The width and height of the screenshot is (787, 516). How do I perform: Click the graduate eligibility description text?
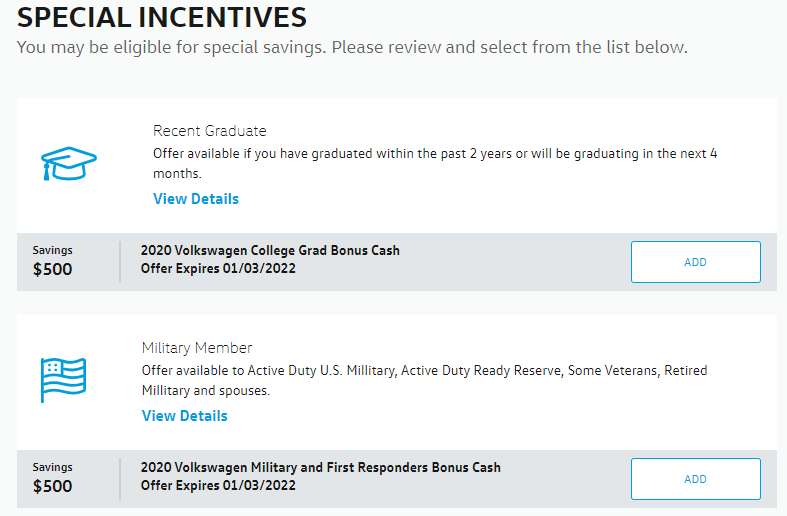[435, 163]
